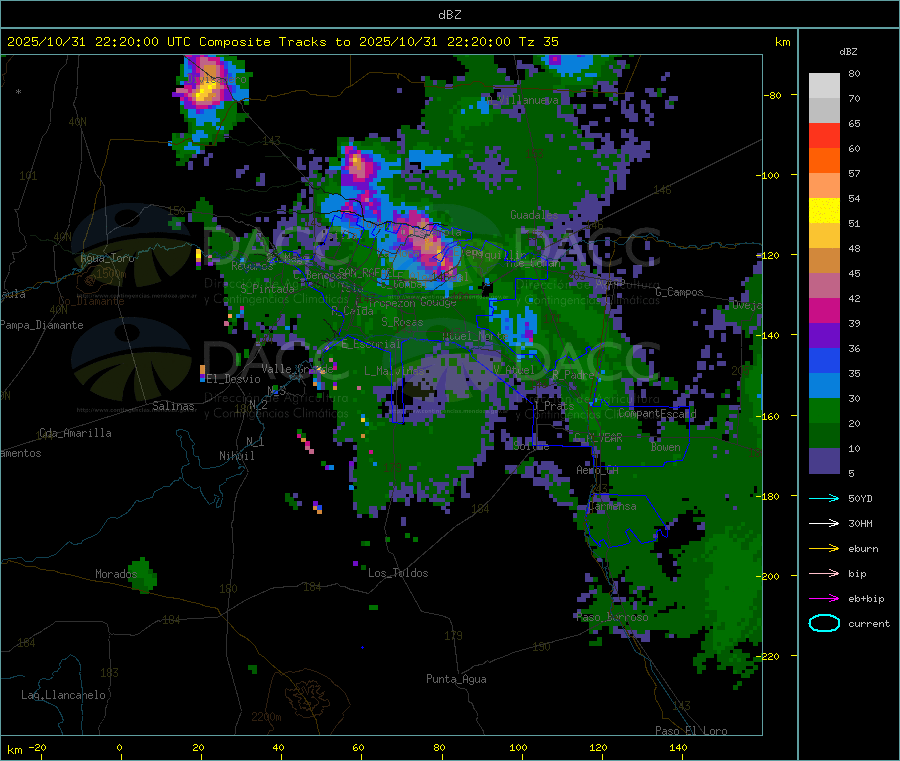
Task: Click the 'dBZ' title at top
Action: [449, 15]
